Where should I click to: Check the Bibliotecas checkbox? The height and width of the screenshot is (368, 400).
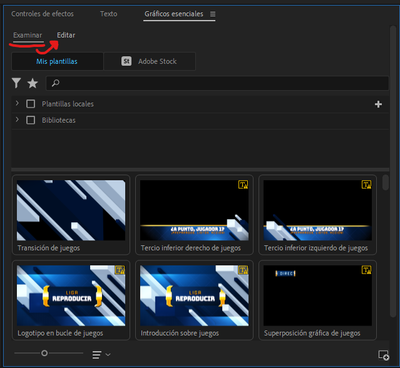tap(31, 120)
